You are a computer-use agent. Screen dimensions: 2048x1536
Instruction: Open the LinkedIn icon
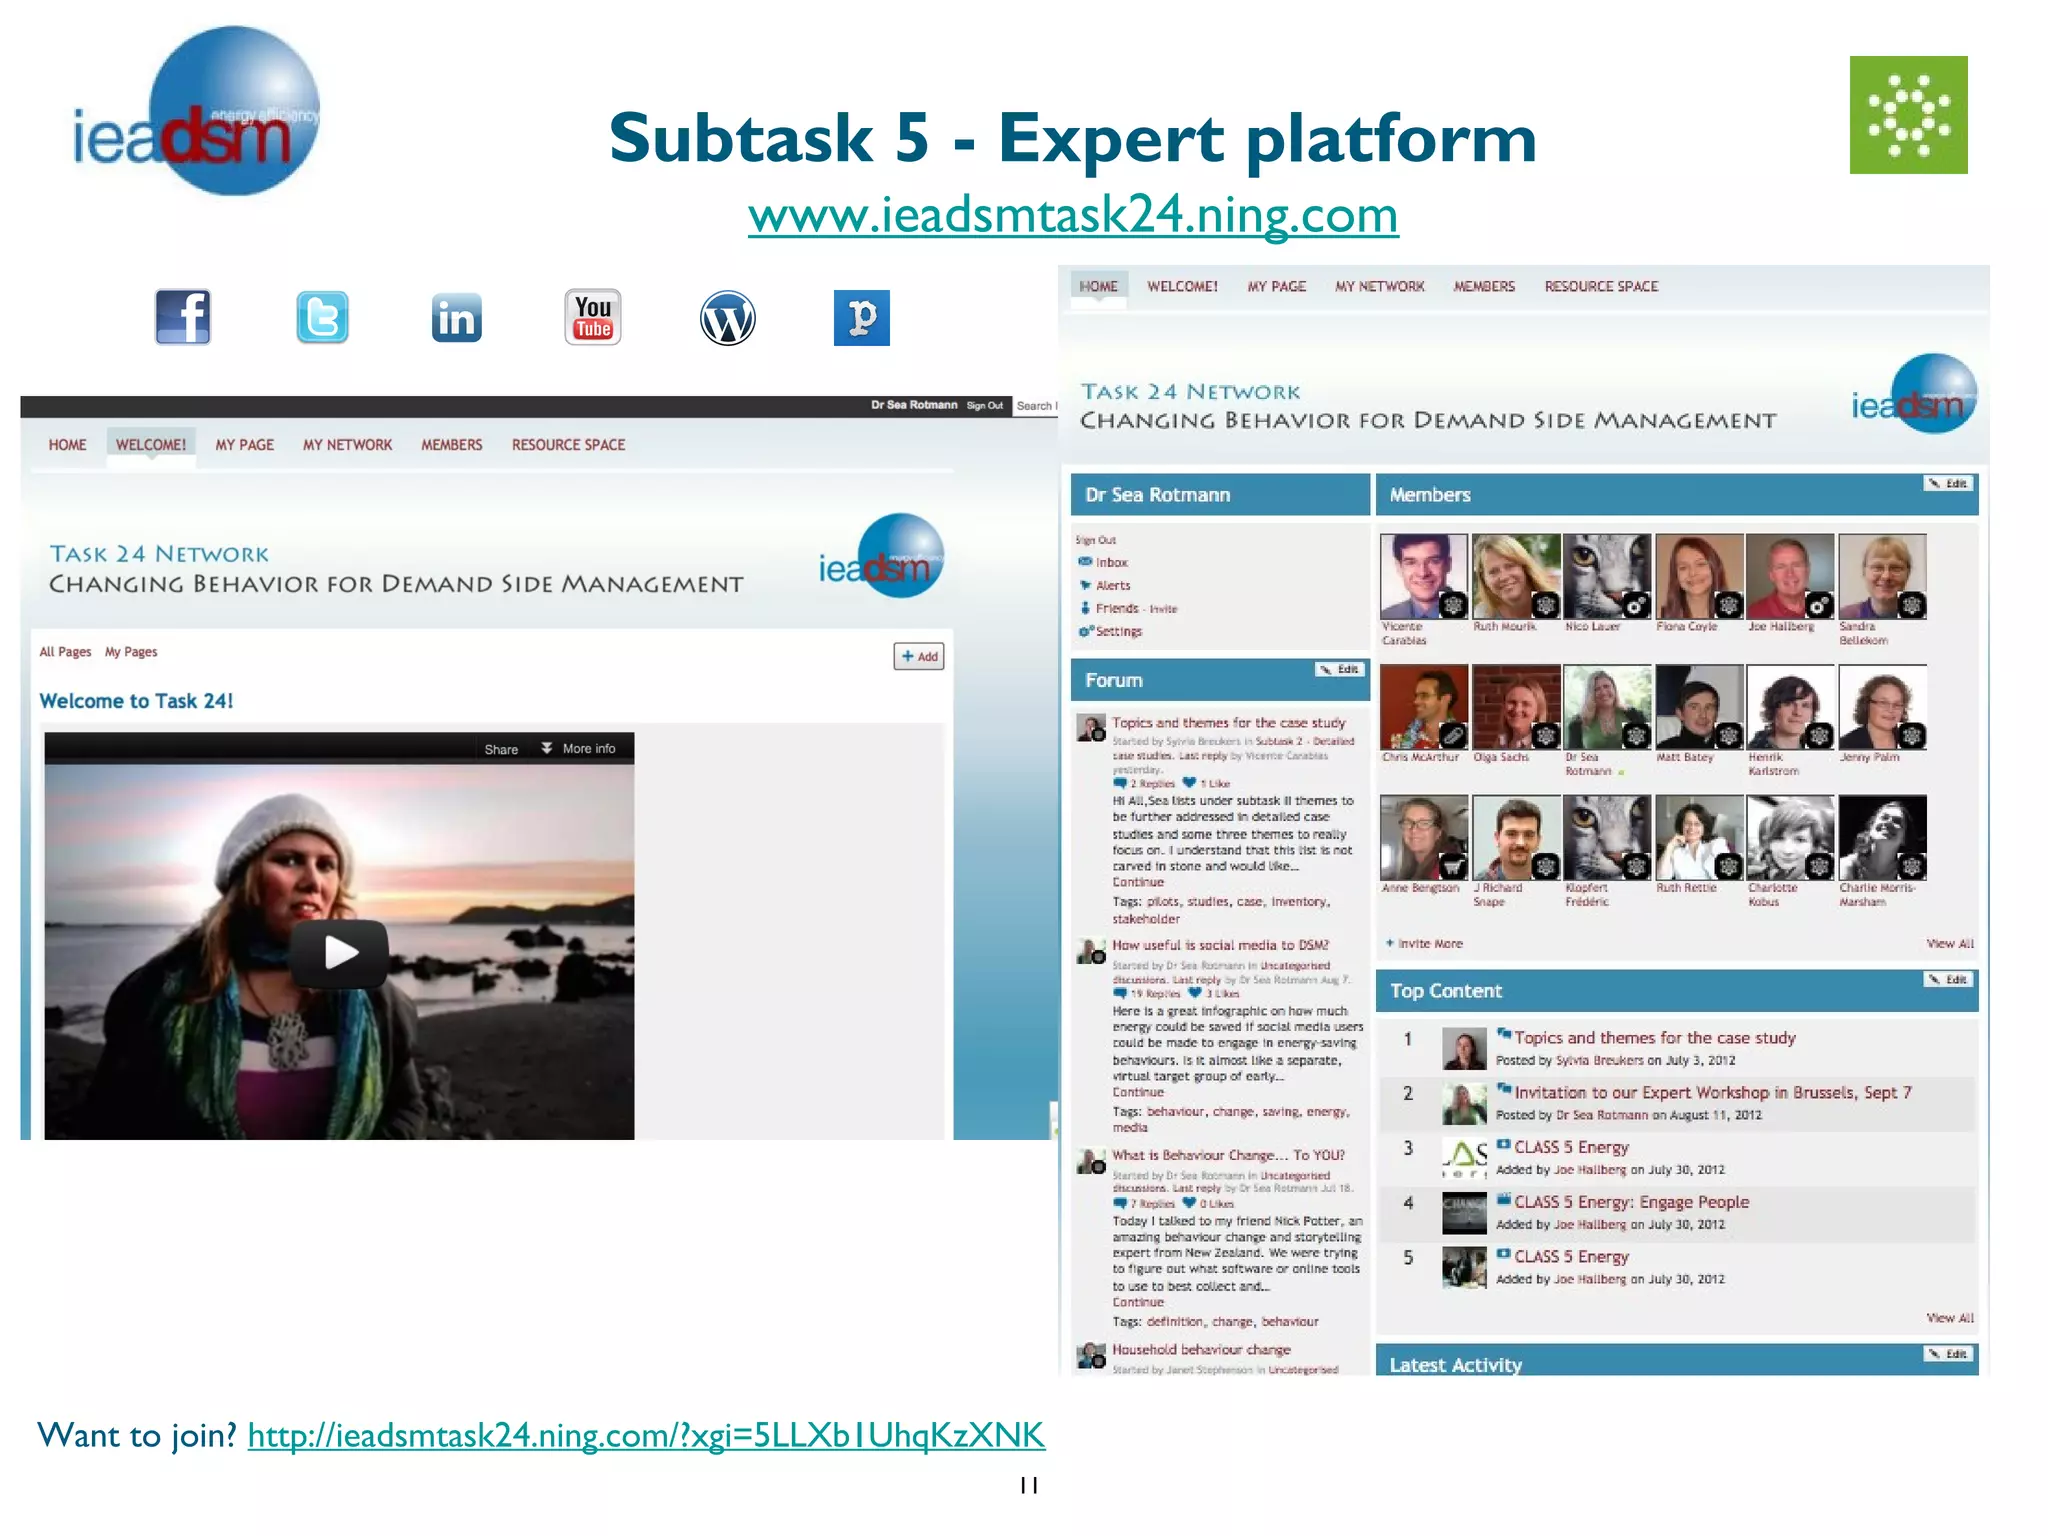[x=457, y=318]
